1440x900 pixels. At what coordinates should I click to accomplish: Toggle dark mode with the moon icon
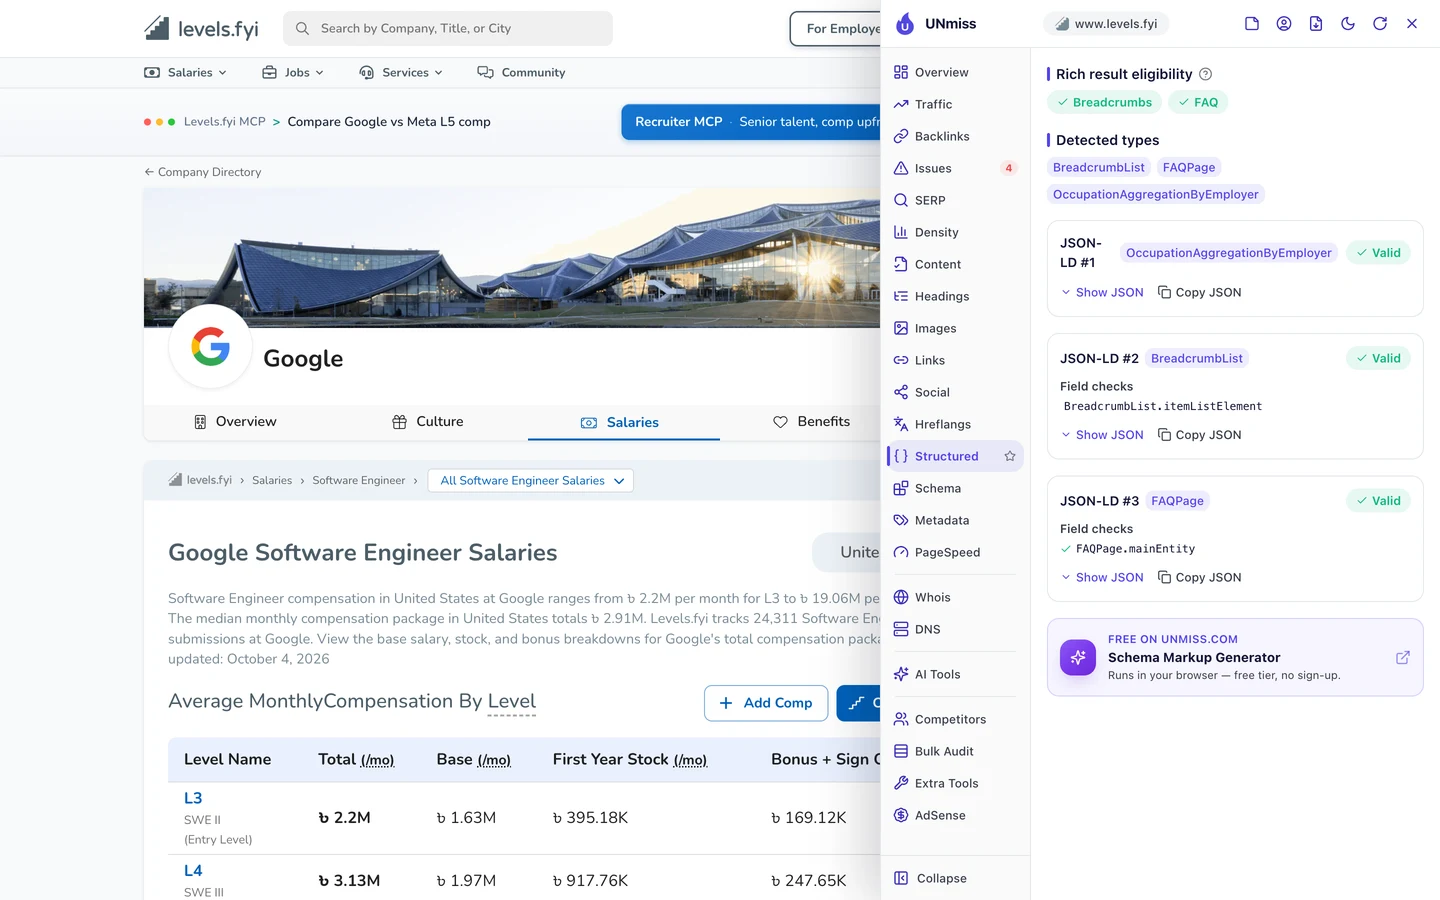coord(1348,24)
